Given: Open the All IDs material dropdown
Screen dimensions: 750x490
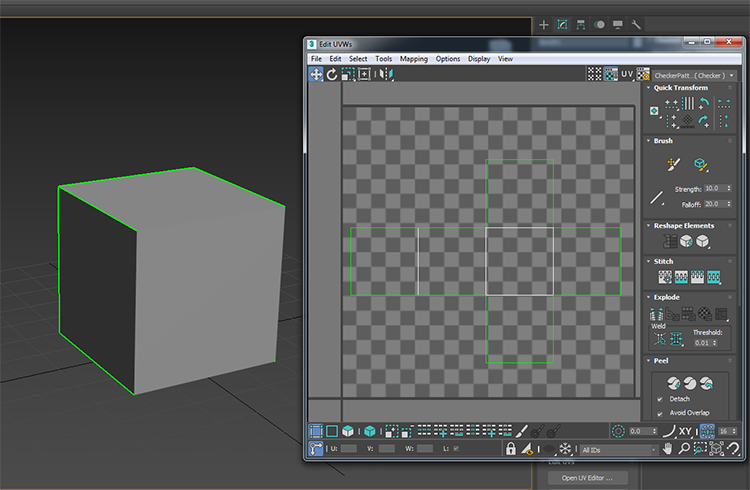Looking at the screenshot, I should point(617,450).
